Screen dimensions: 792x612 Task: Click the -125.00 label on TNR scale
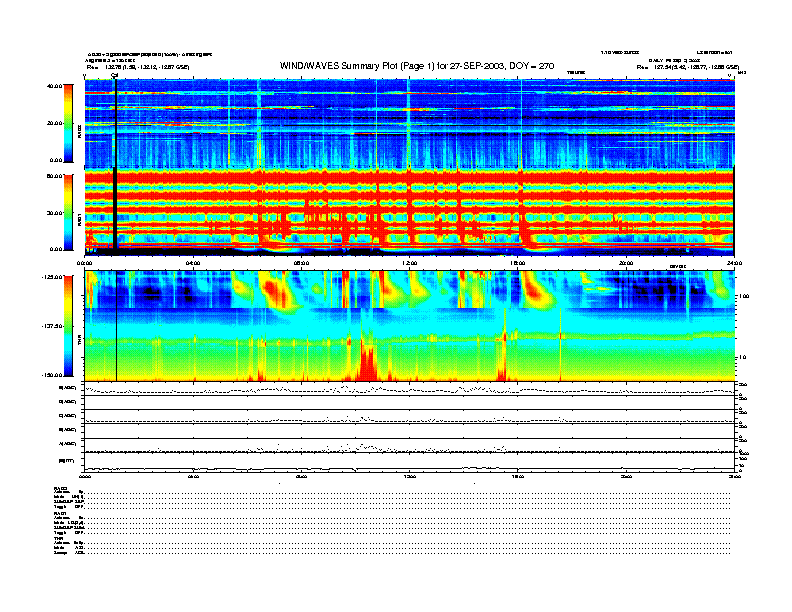coord(52,277)
